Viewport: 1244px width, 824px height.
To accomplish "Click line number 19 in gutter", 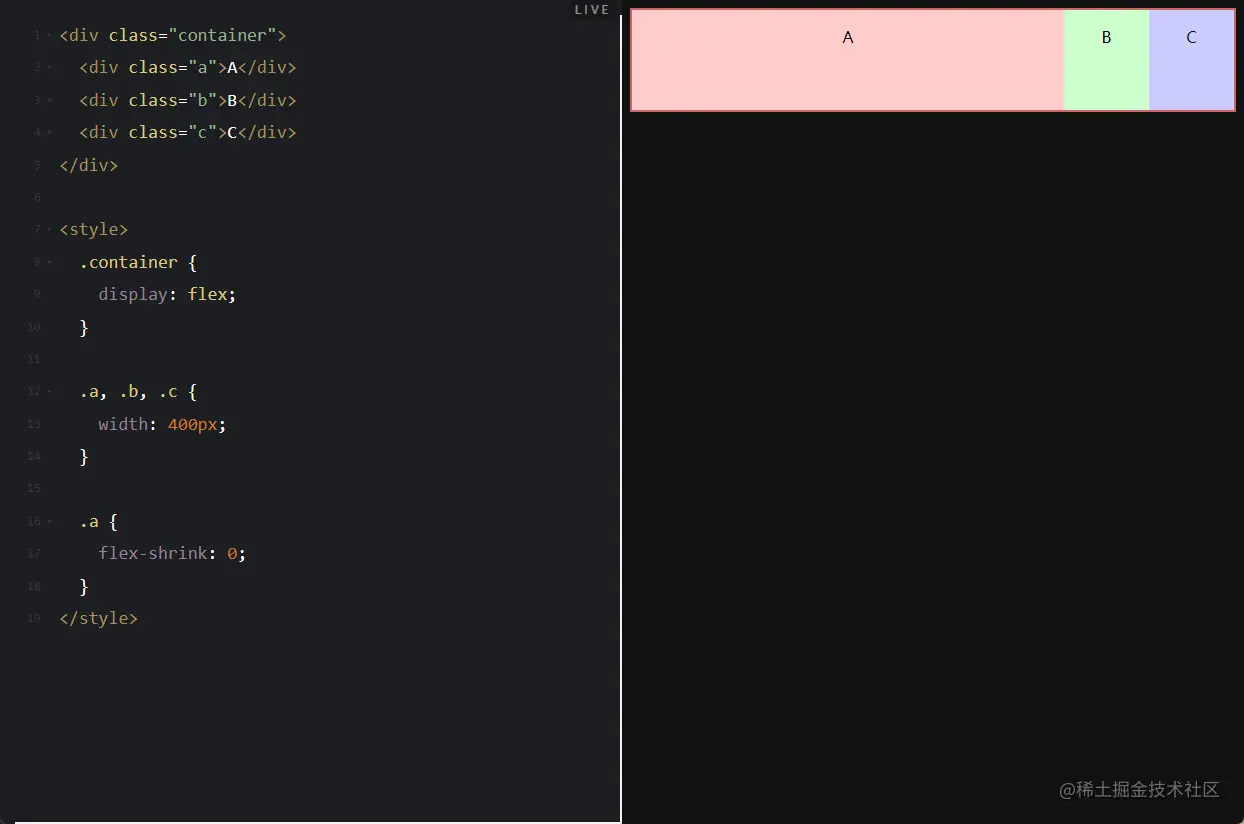I will pyautogui.click(x=35, y=618).
